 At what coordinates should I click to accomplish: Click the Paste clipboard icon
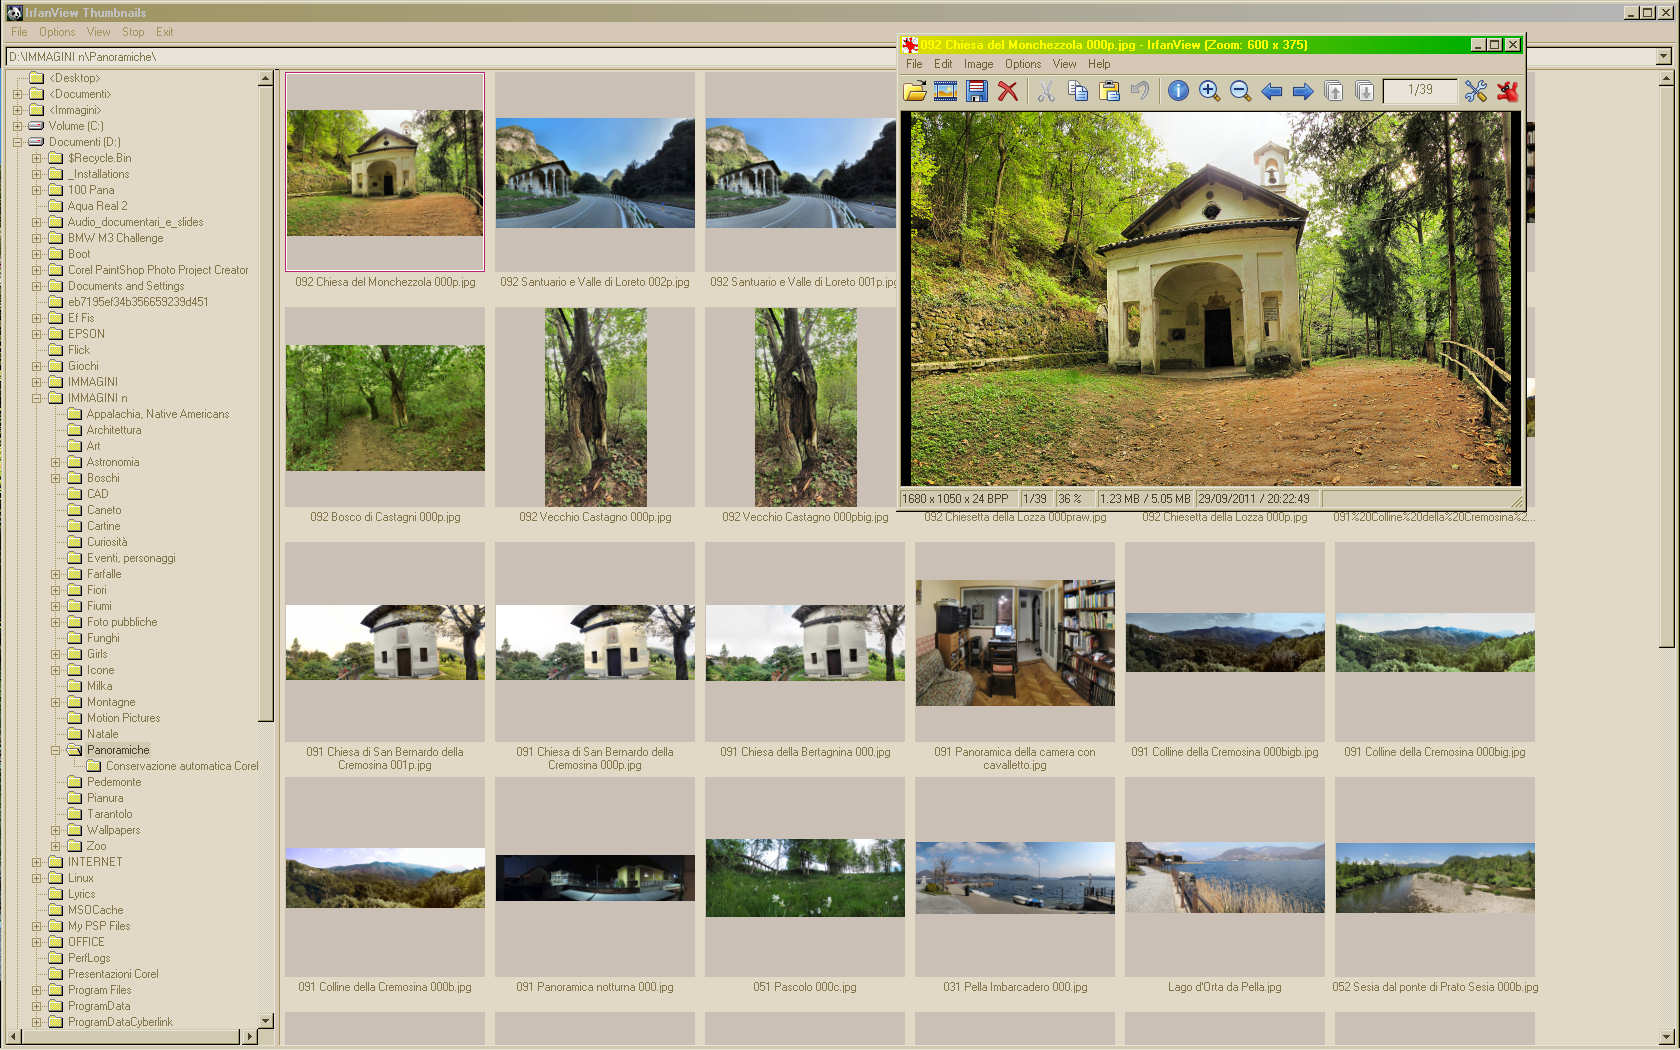[x=1109, y=91]
